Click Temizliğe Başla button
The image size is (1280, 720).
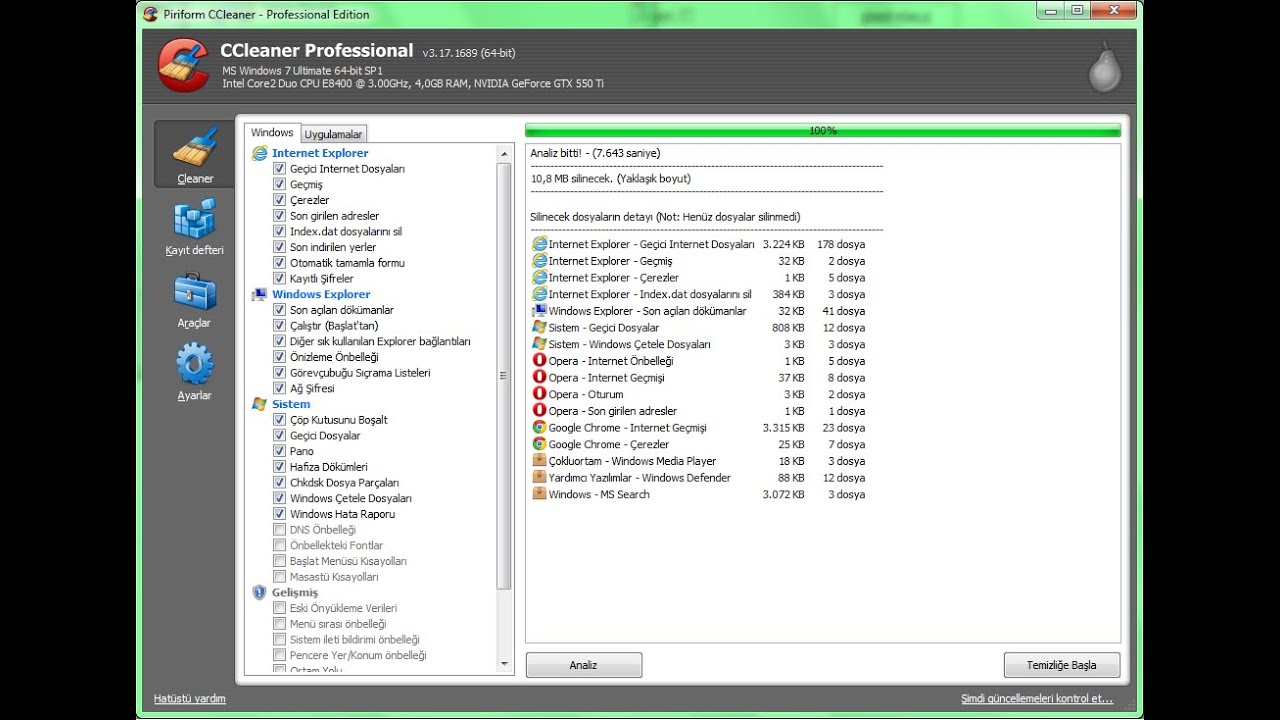pyautogui.click(x=1062, y=665)
